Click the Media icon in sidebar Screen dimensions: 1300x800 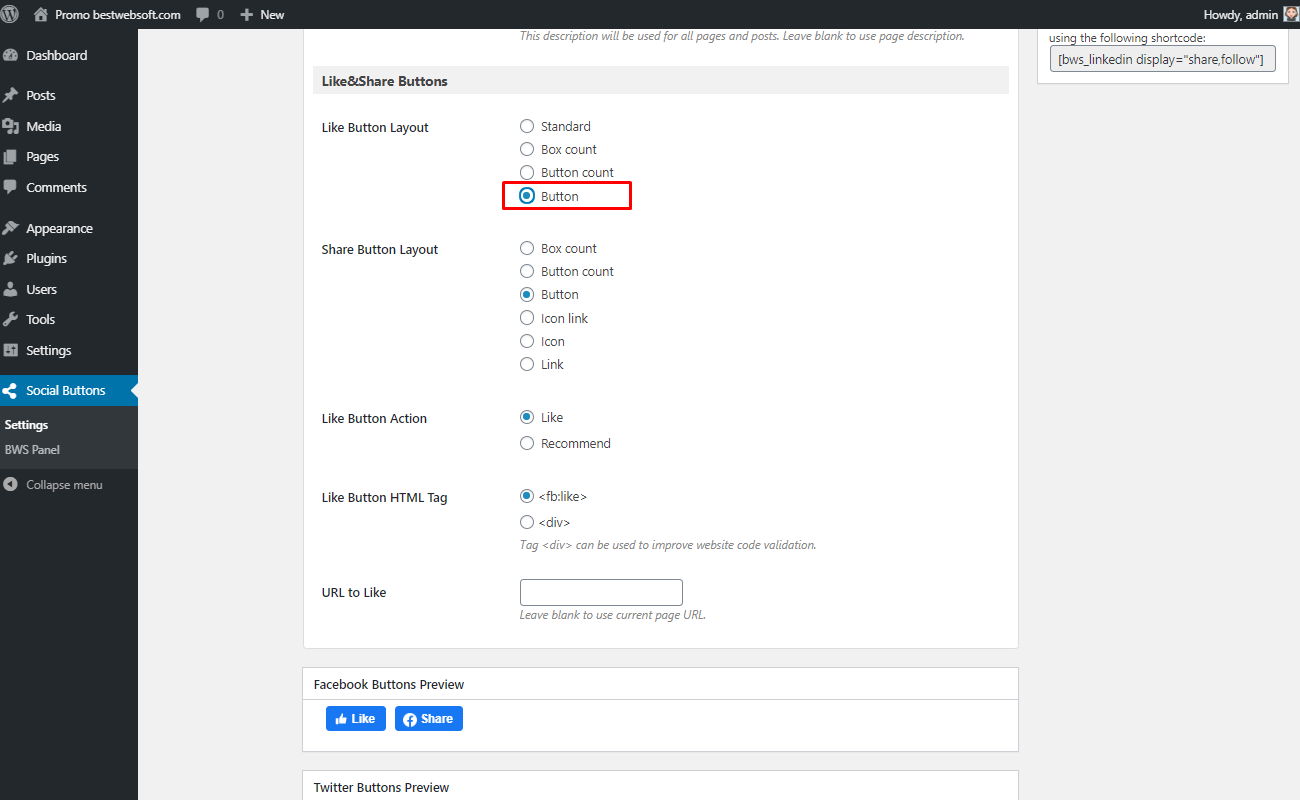click(x=11, y=126)
